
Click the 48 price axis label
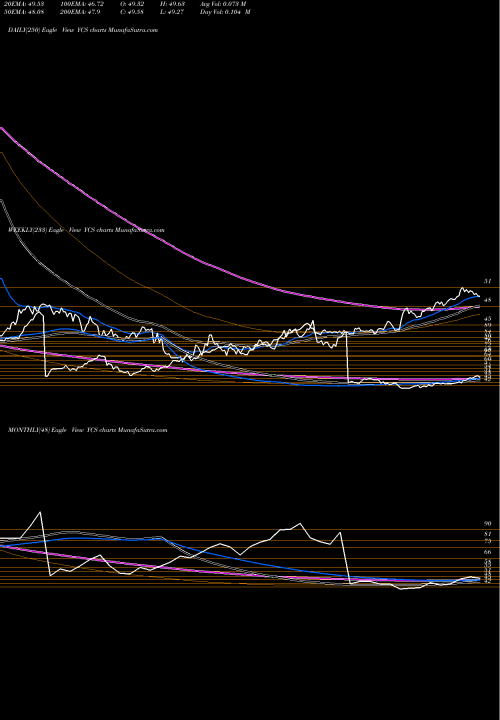(x=488, y=300)
